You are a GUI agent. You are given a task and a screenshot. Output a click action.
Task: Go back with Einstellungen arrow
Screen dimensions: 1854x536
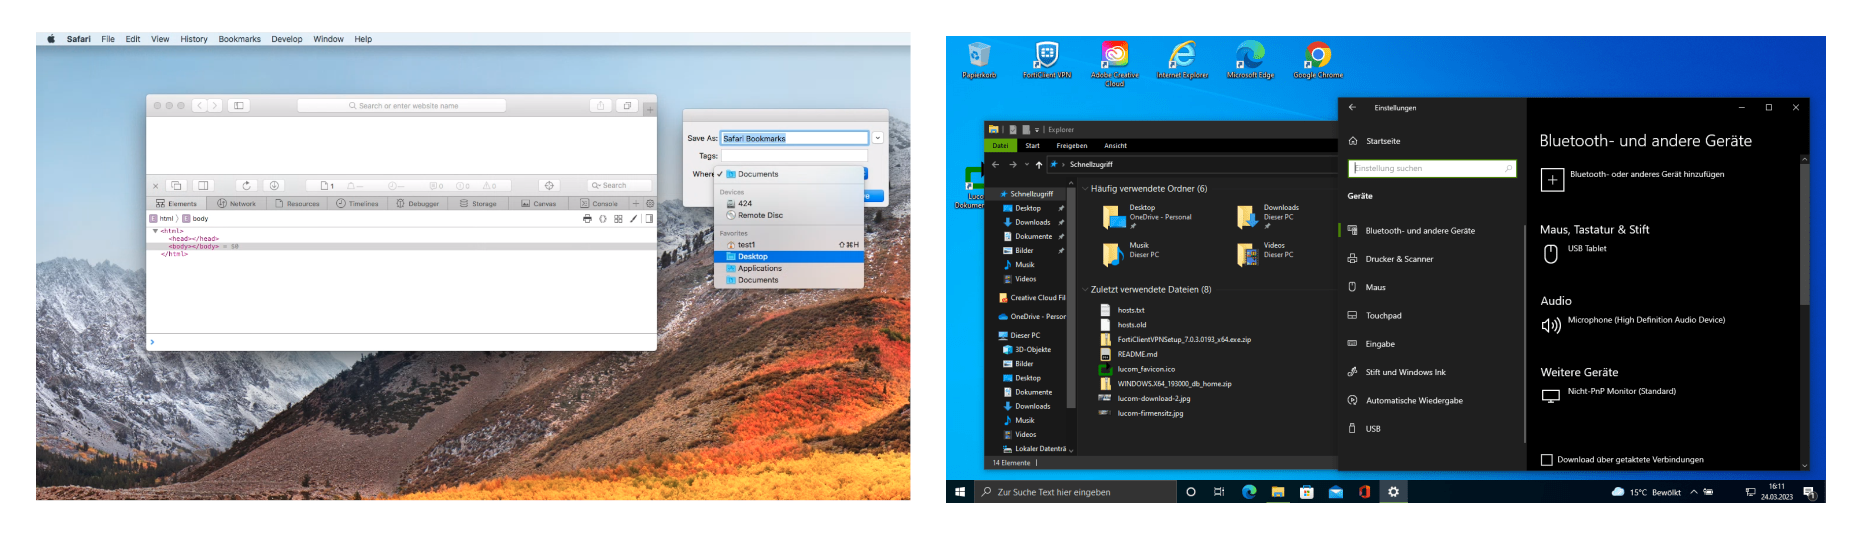(x=1352, y=107)
